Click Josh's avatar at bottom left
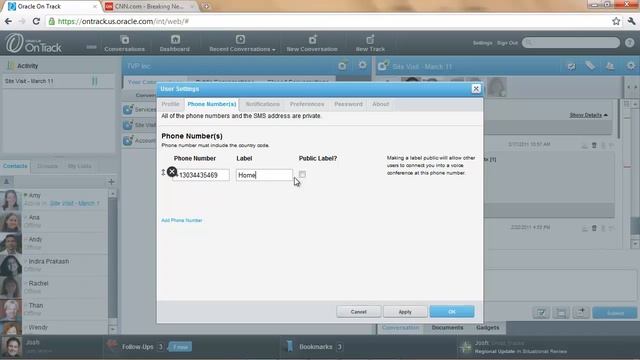640x360 pixels. [11, 347]
